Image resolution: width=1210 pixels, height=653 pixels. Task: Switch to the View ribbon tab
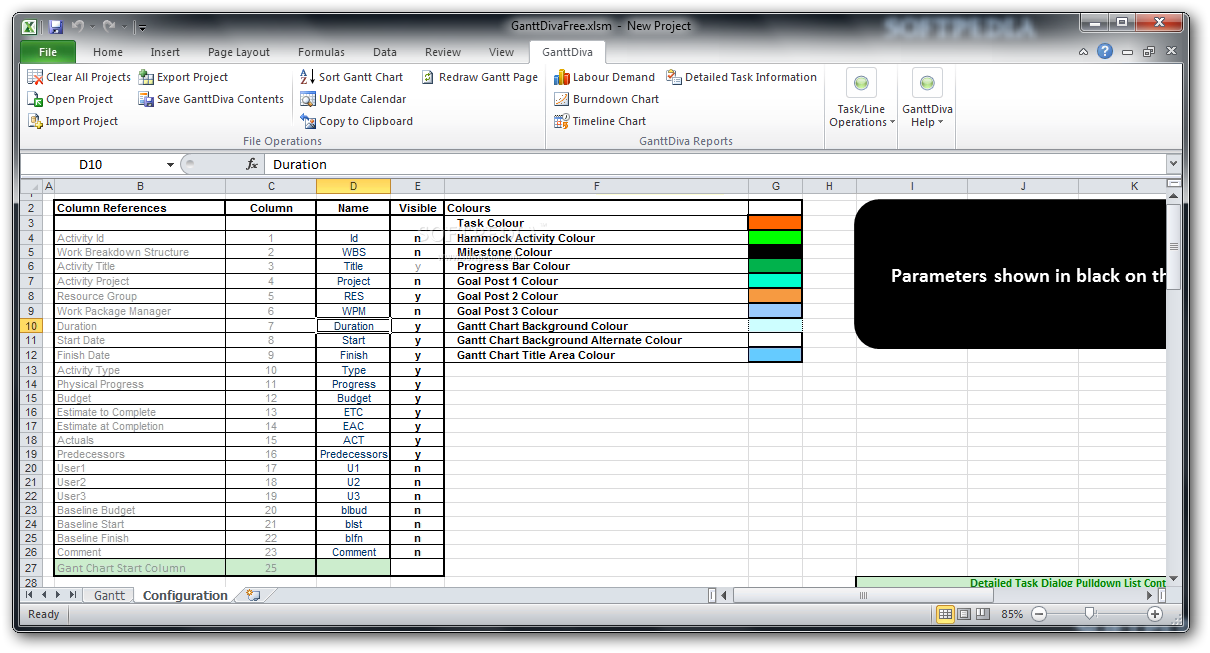(501, 52)
